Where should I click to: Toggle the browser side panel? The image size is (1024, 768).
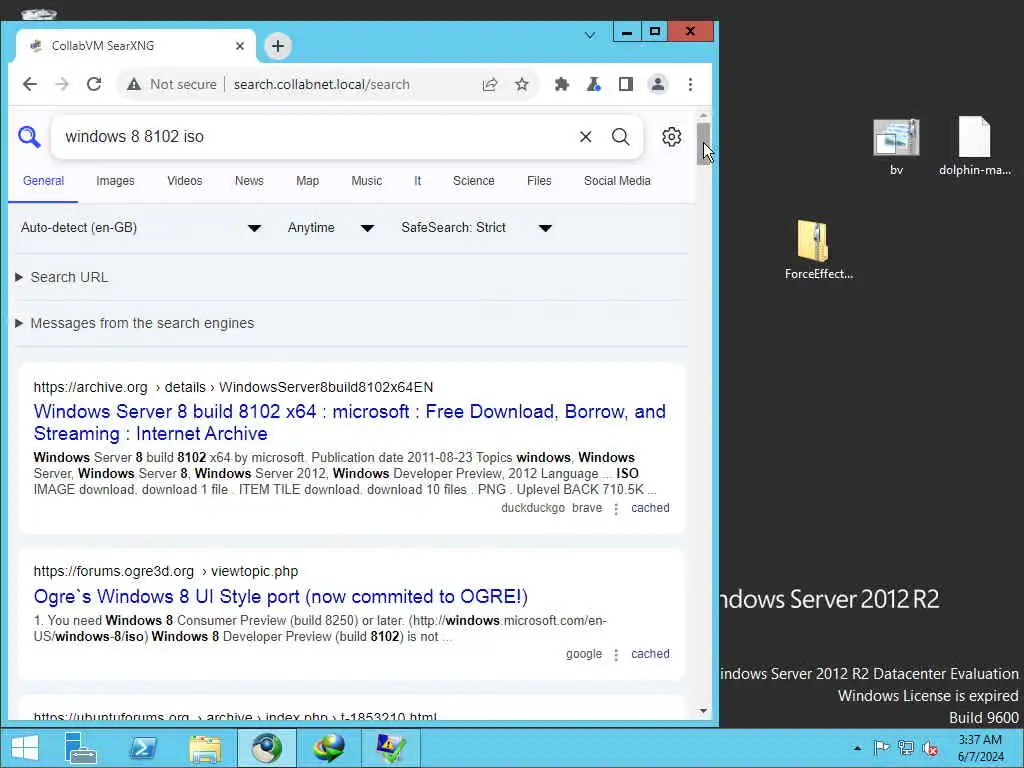coord(626,84)
